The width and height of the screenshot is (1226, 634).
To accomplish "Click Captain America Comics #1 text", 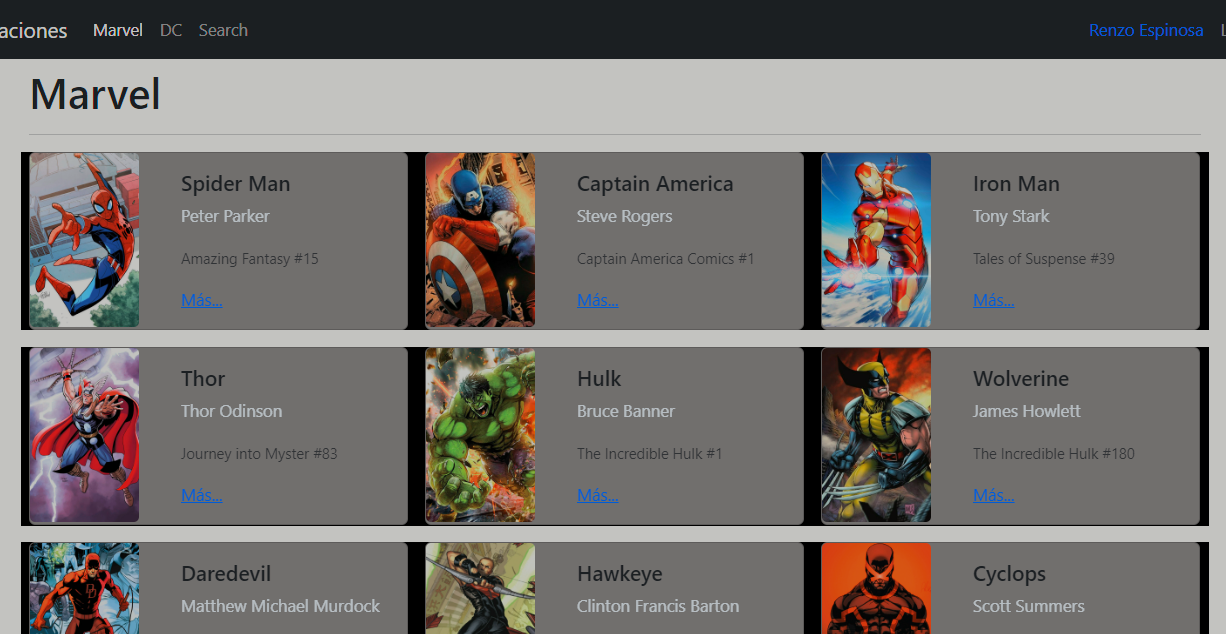I will click(666, 259).
